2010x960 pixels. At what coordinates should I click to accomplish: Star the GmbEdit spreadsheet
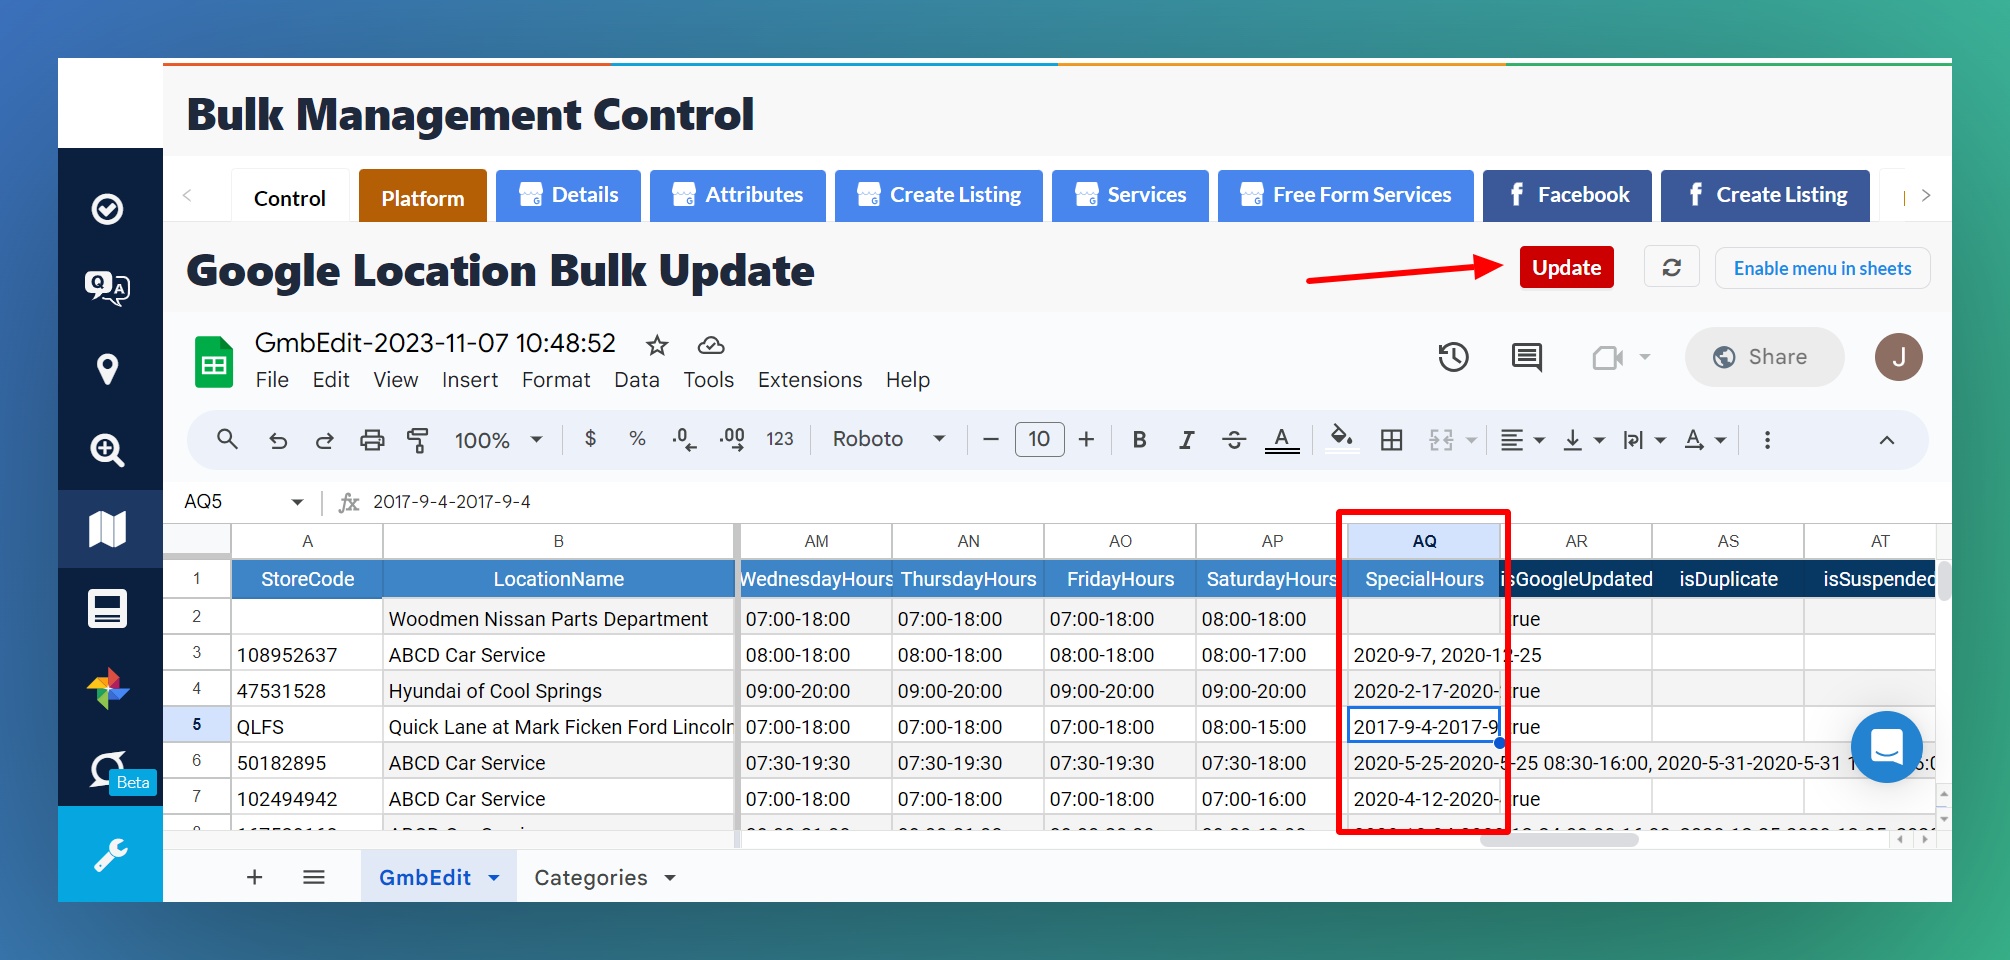(x=657, y=345)
